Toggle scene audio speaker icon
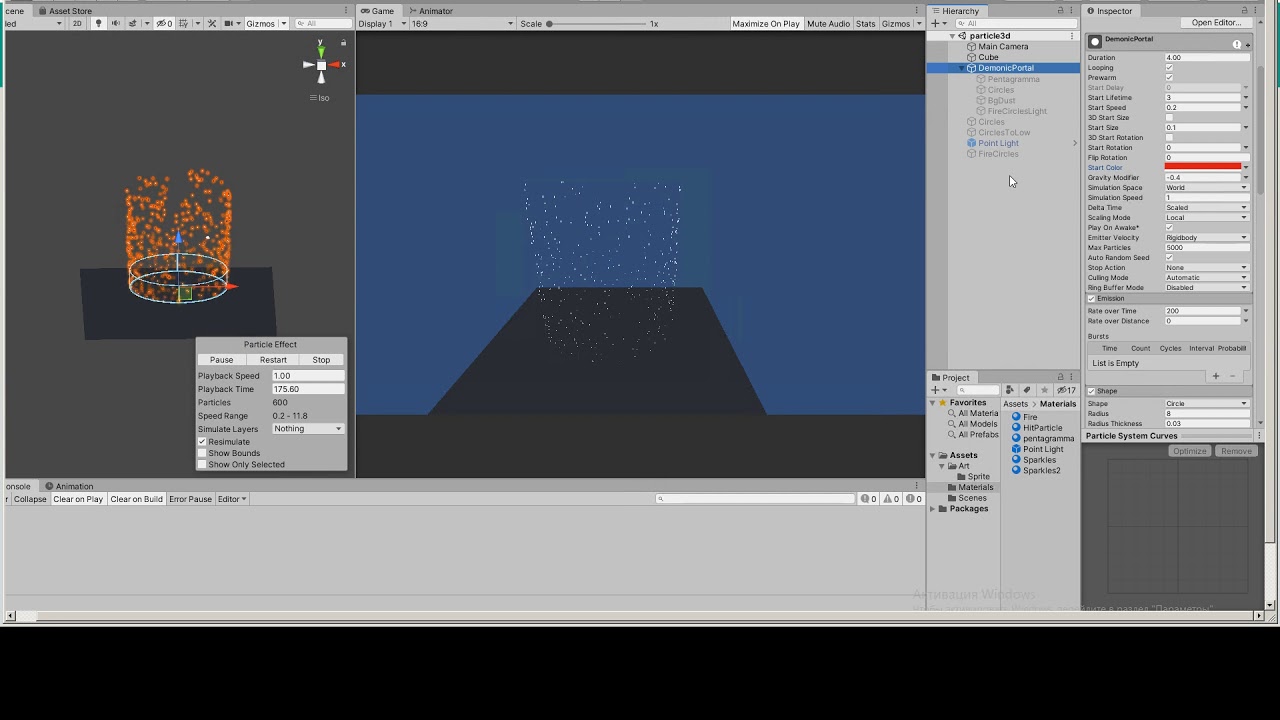 (x=116, y=23)
